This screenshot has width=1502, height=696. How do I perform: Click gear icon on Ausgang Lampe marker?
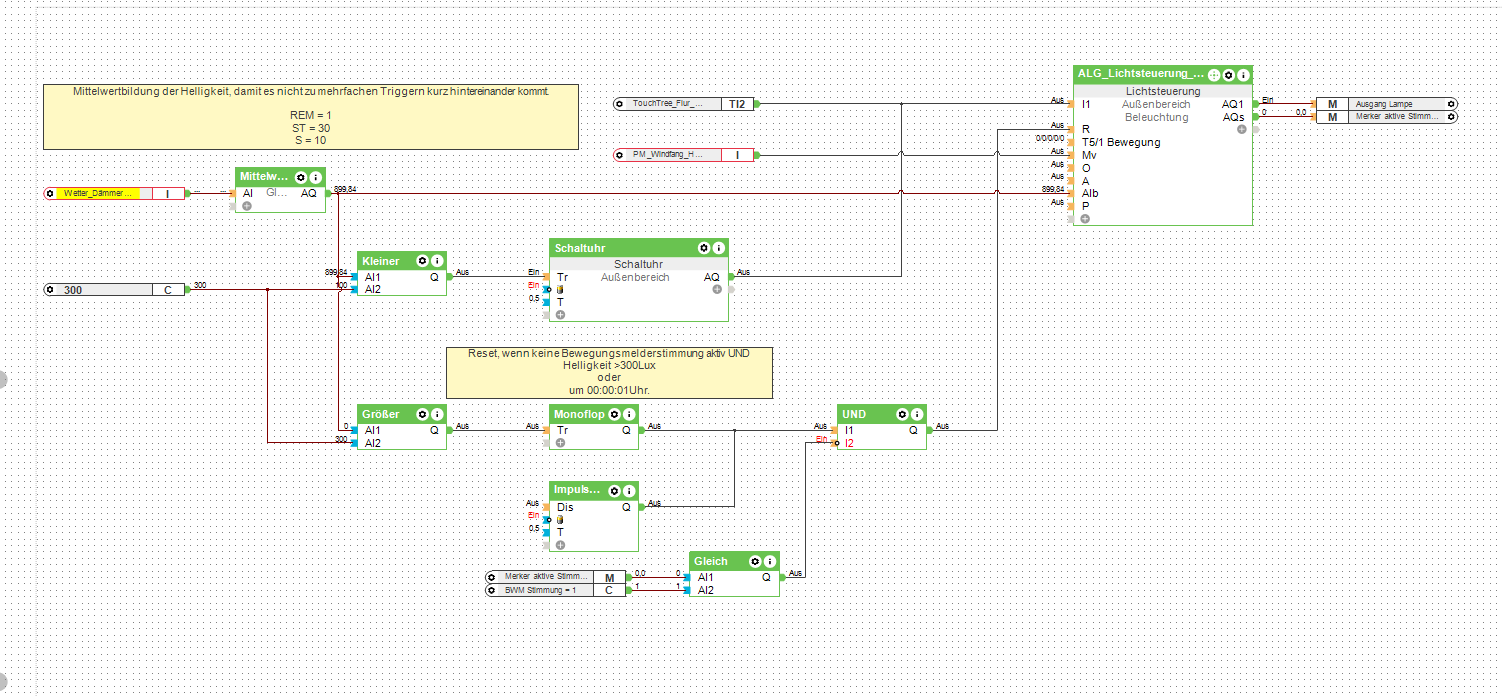pos(1450,104)
